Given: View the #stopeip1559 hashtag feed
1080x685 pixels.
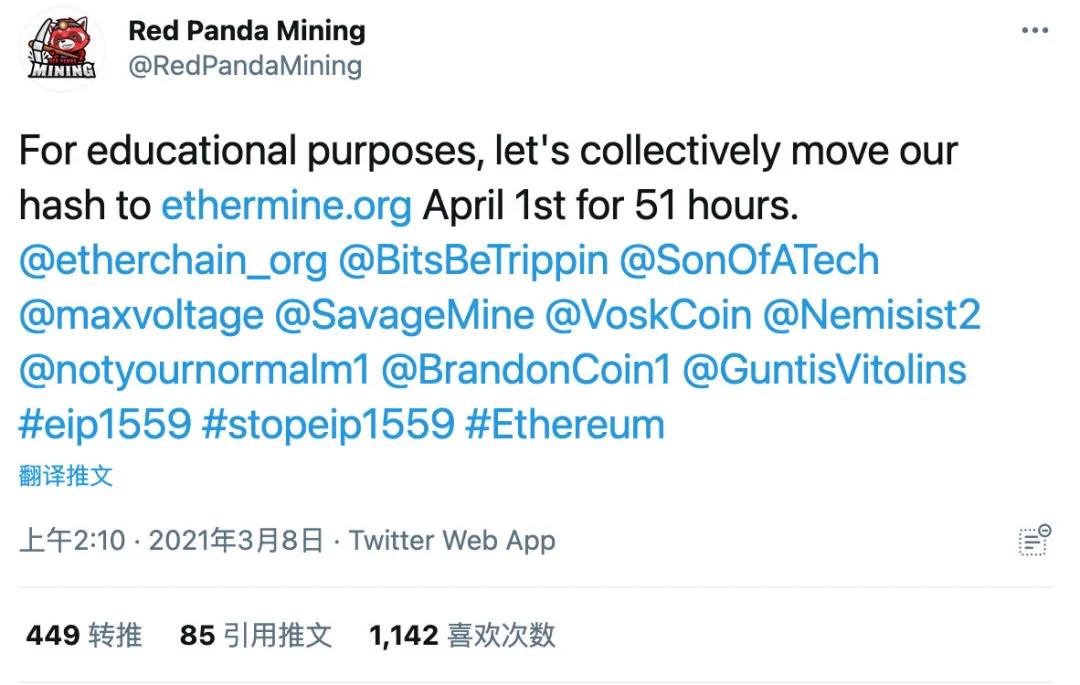Looking at the screenshot, I should tap(328, 424).
